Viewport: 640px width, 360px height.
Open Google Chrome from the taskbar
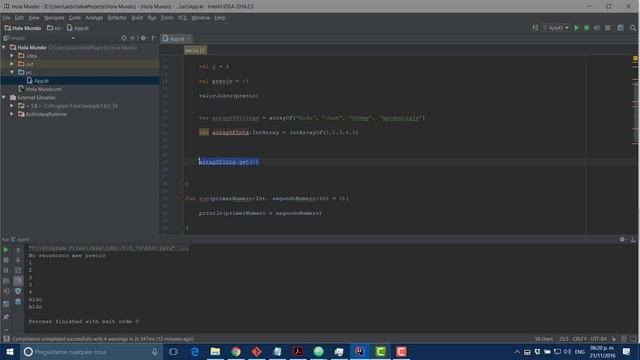[x=236, y=351]
